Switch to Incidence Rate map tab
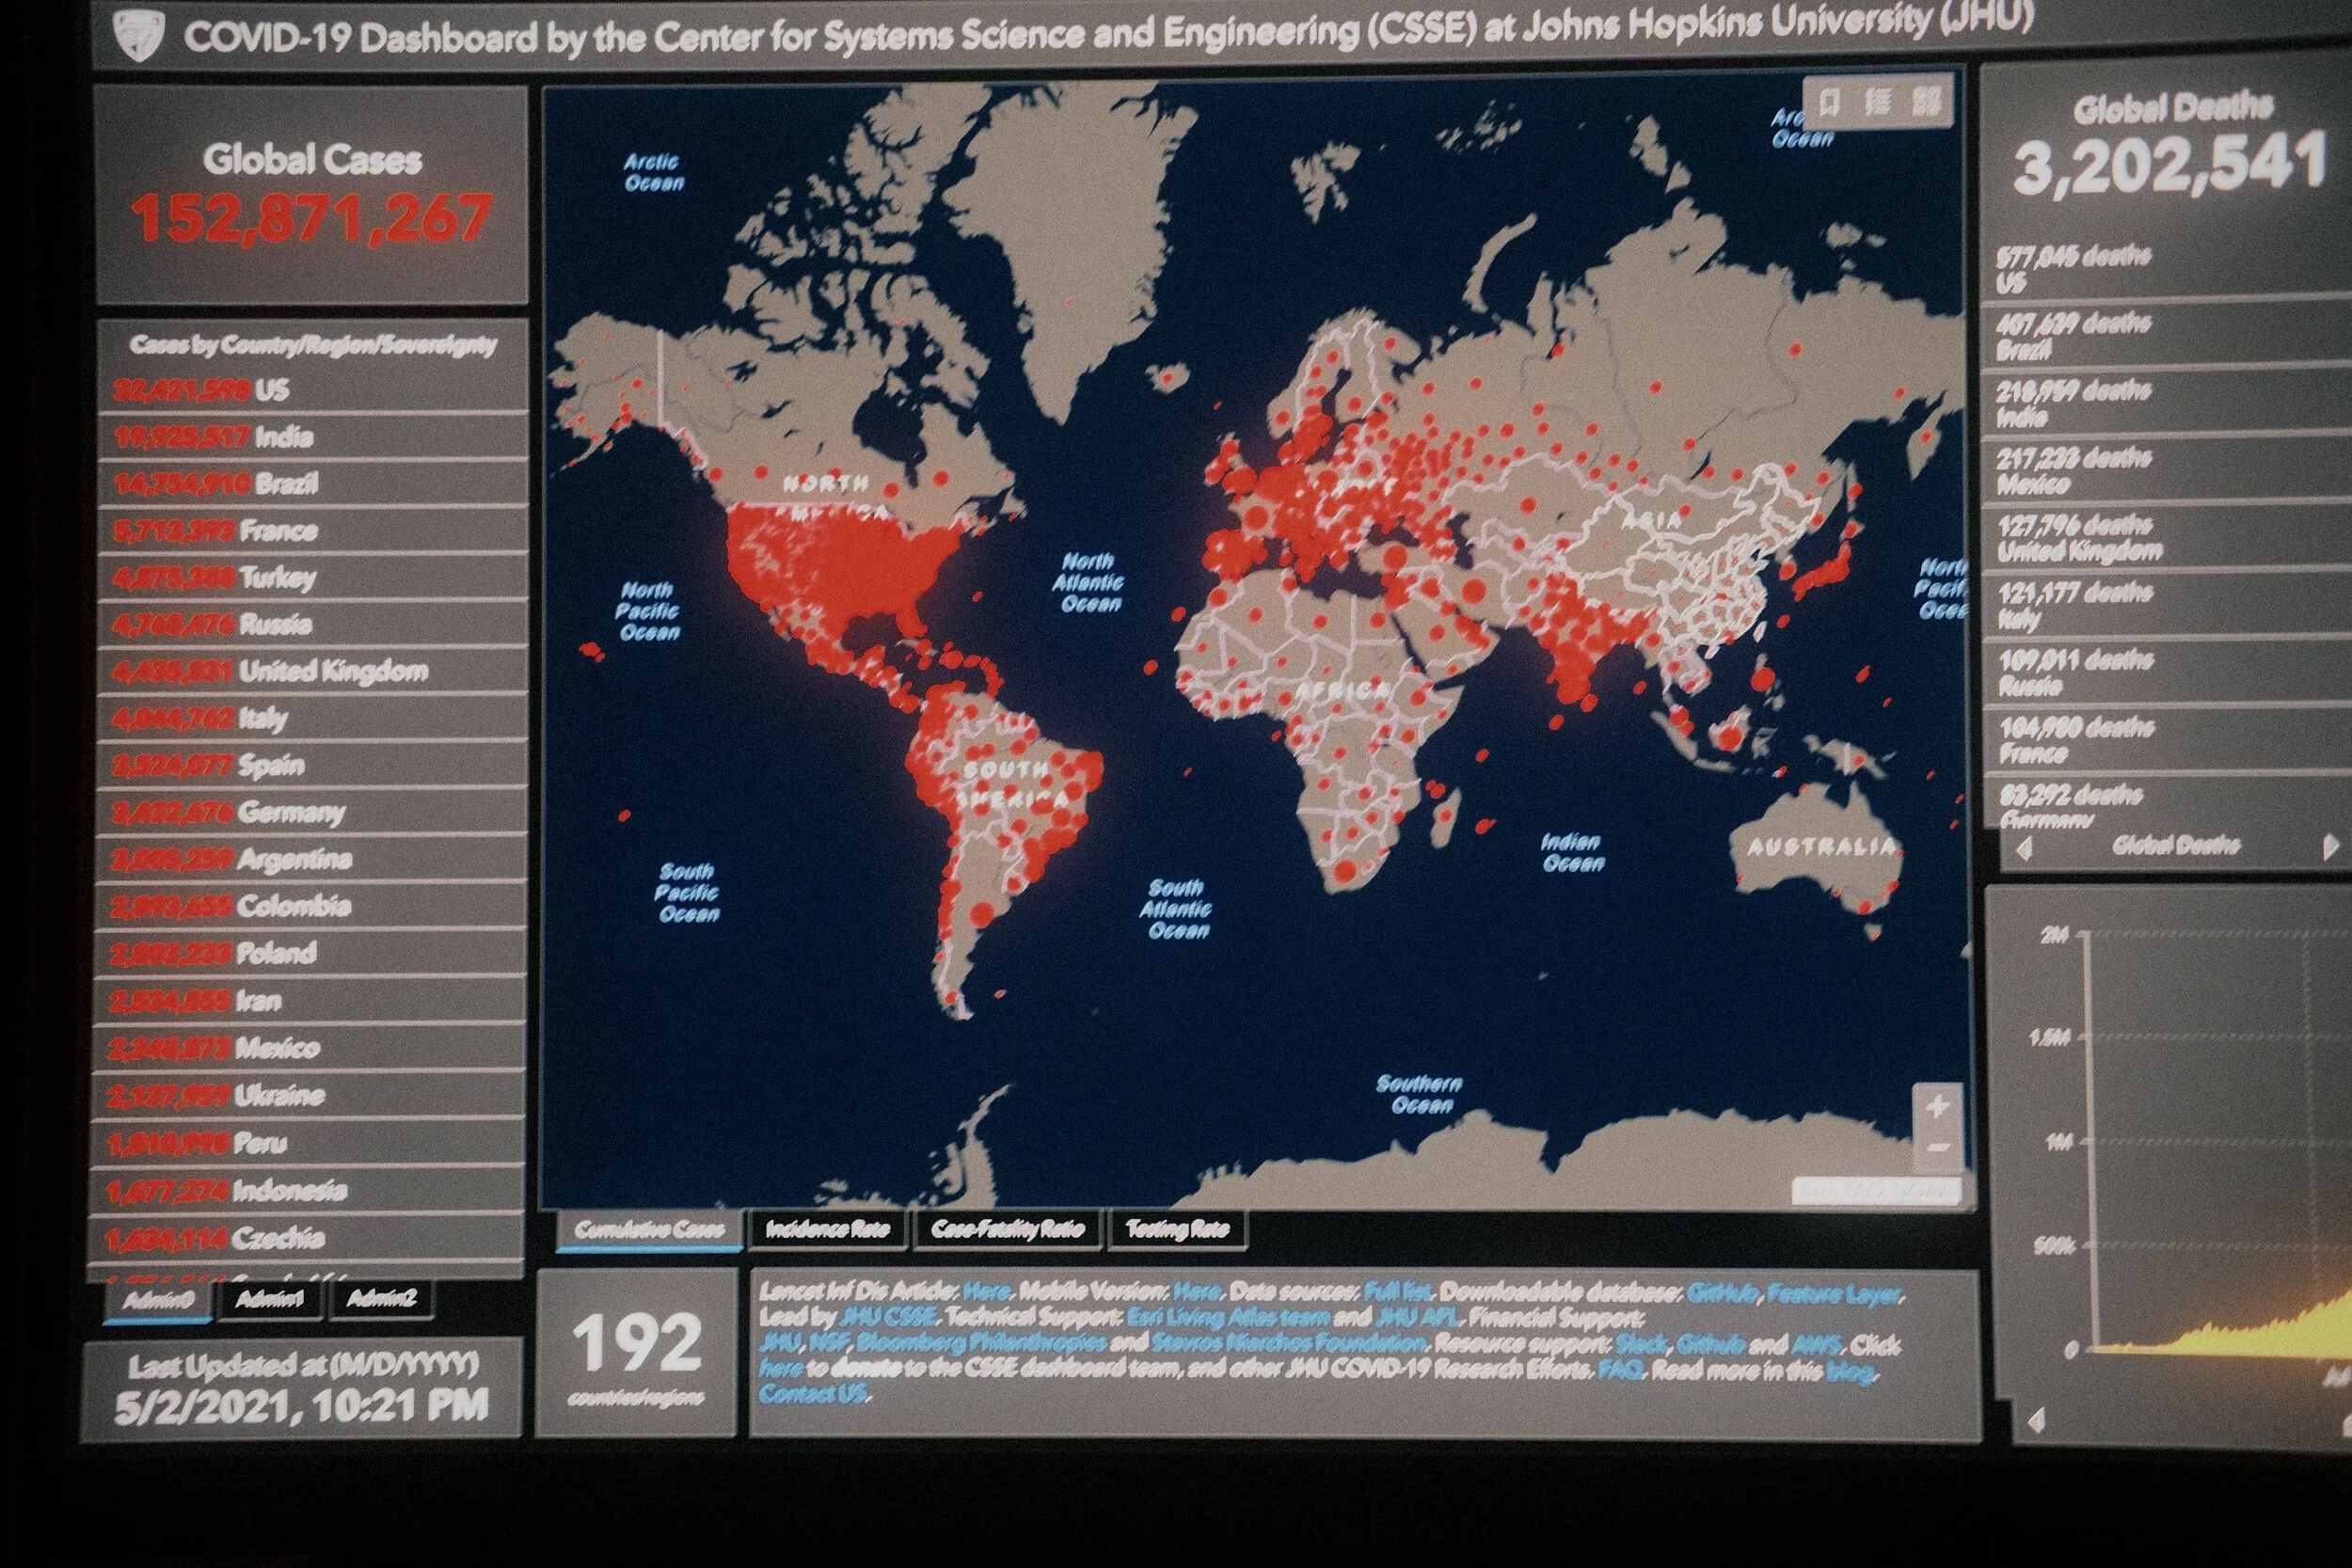The height and width of the screenshot is (1568, 2352). [827, 1230]
